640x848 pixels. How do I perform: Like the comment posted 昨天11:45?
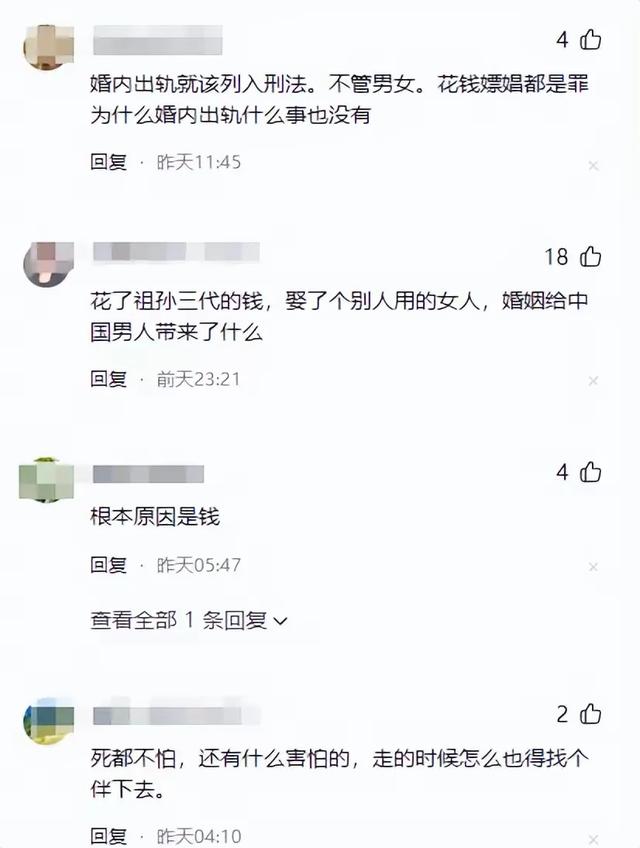590,39
